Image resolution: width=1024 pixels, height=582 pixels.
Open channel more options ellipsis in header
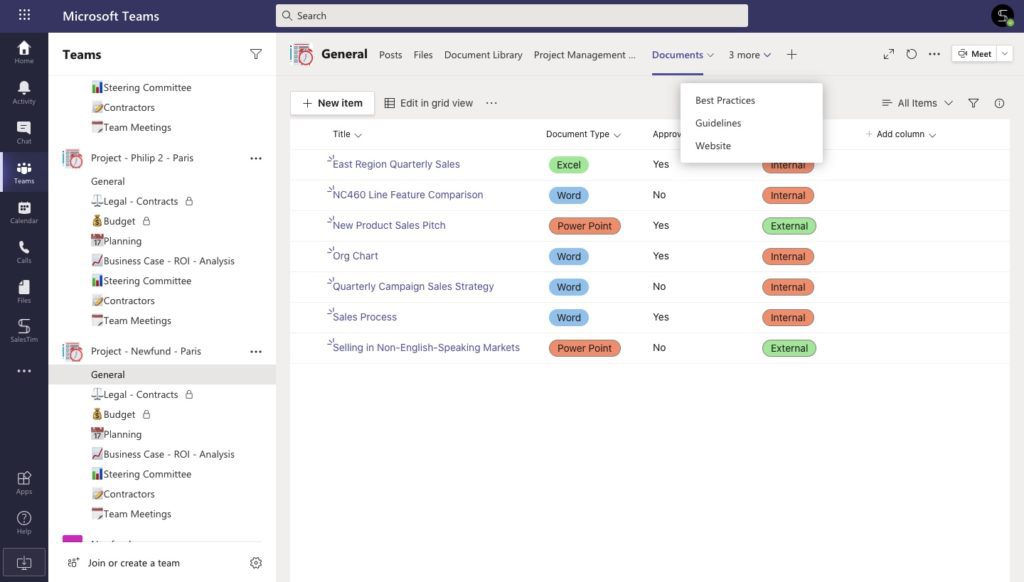935,54
